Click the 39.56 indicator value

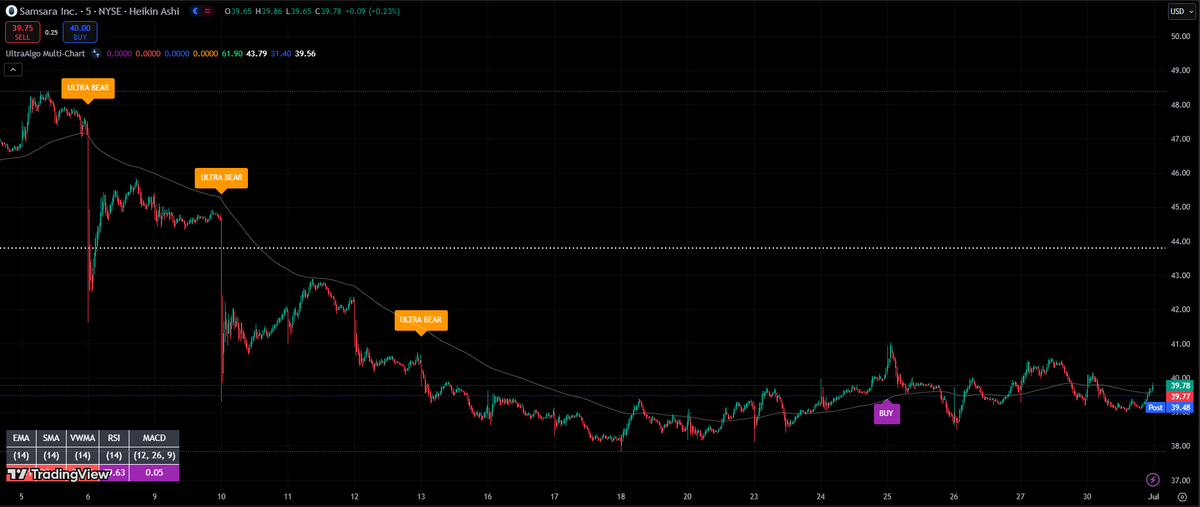point(306,53)
